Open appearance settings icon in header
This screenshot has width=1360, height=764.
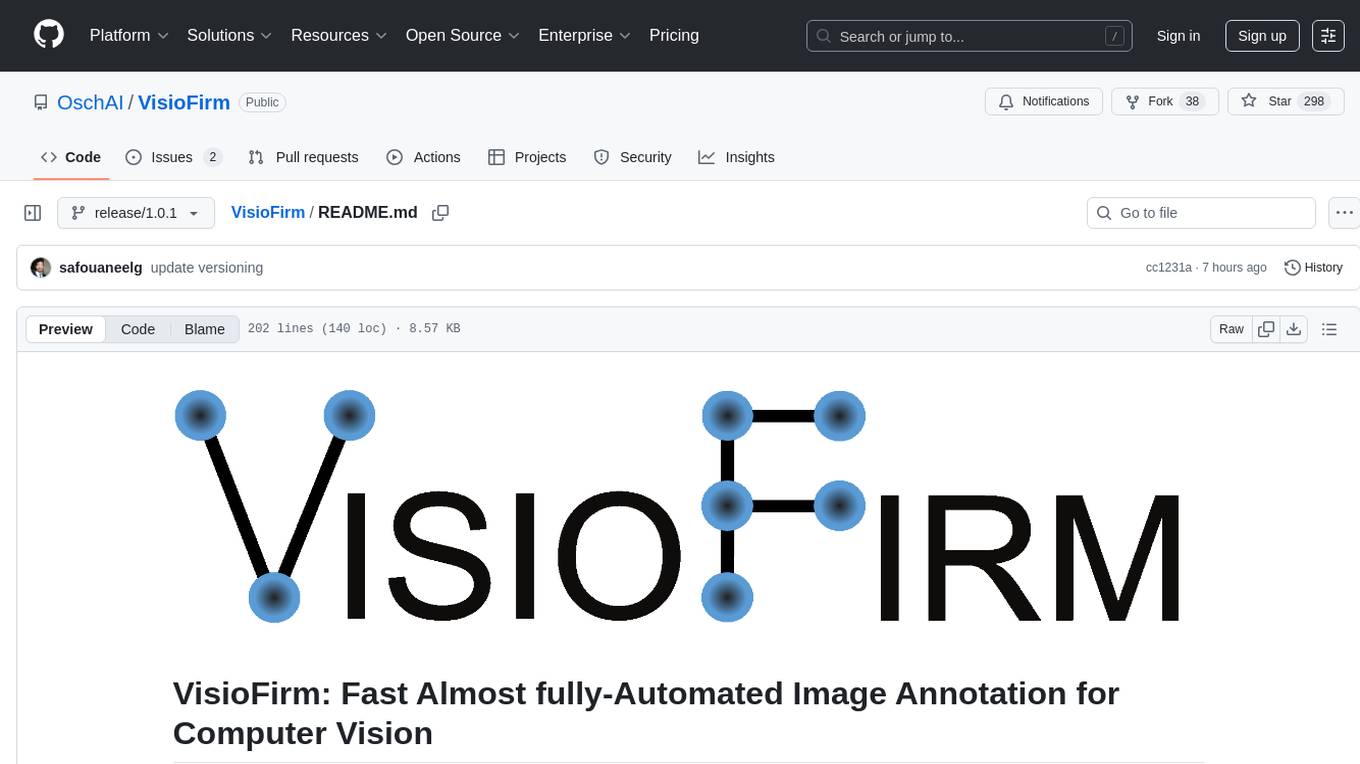point(1328,36)
